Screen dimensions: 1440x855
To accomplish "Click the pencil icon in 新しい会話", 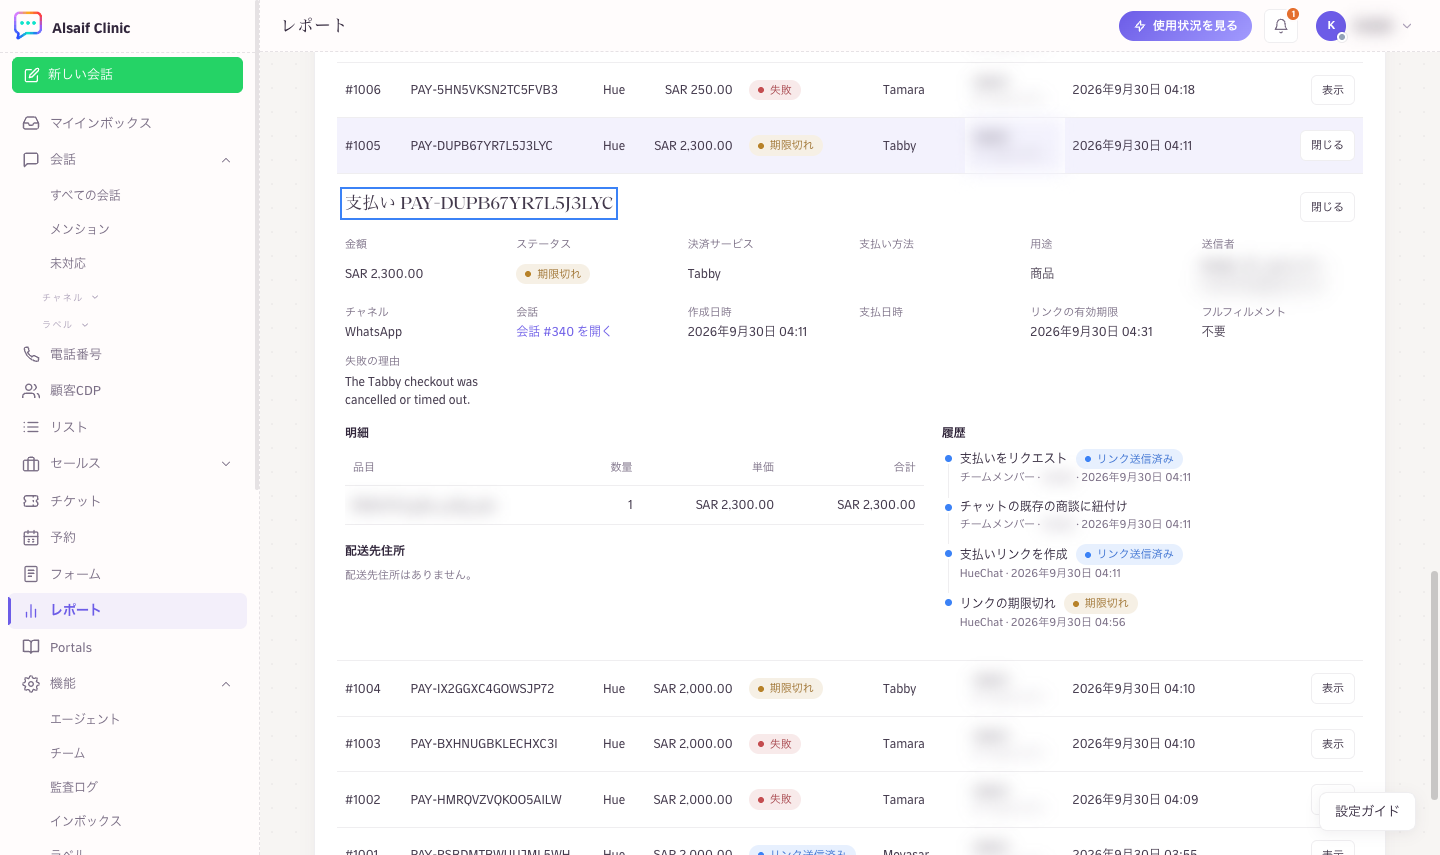I will tap(32, 75).
